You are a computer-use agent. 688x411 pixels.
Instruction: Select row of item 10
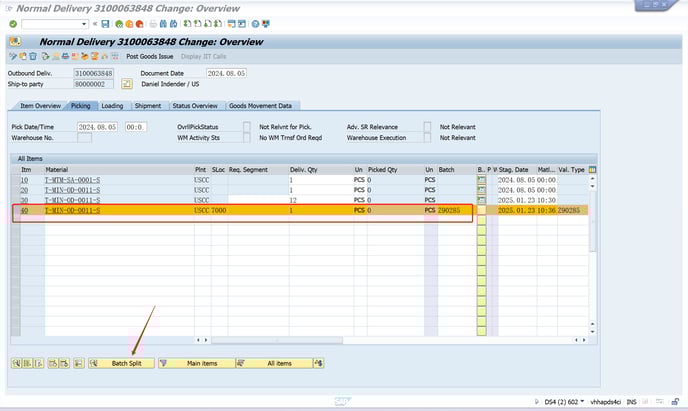point(16,180)
